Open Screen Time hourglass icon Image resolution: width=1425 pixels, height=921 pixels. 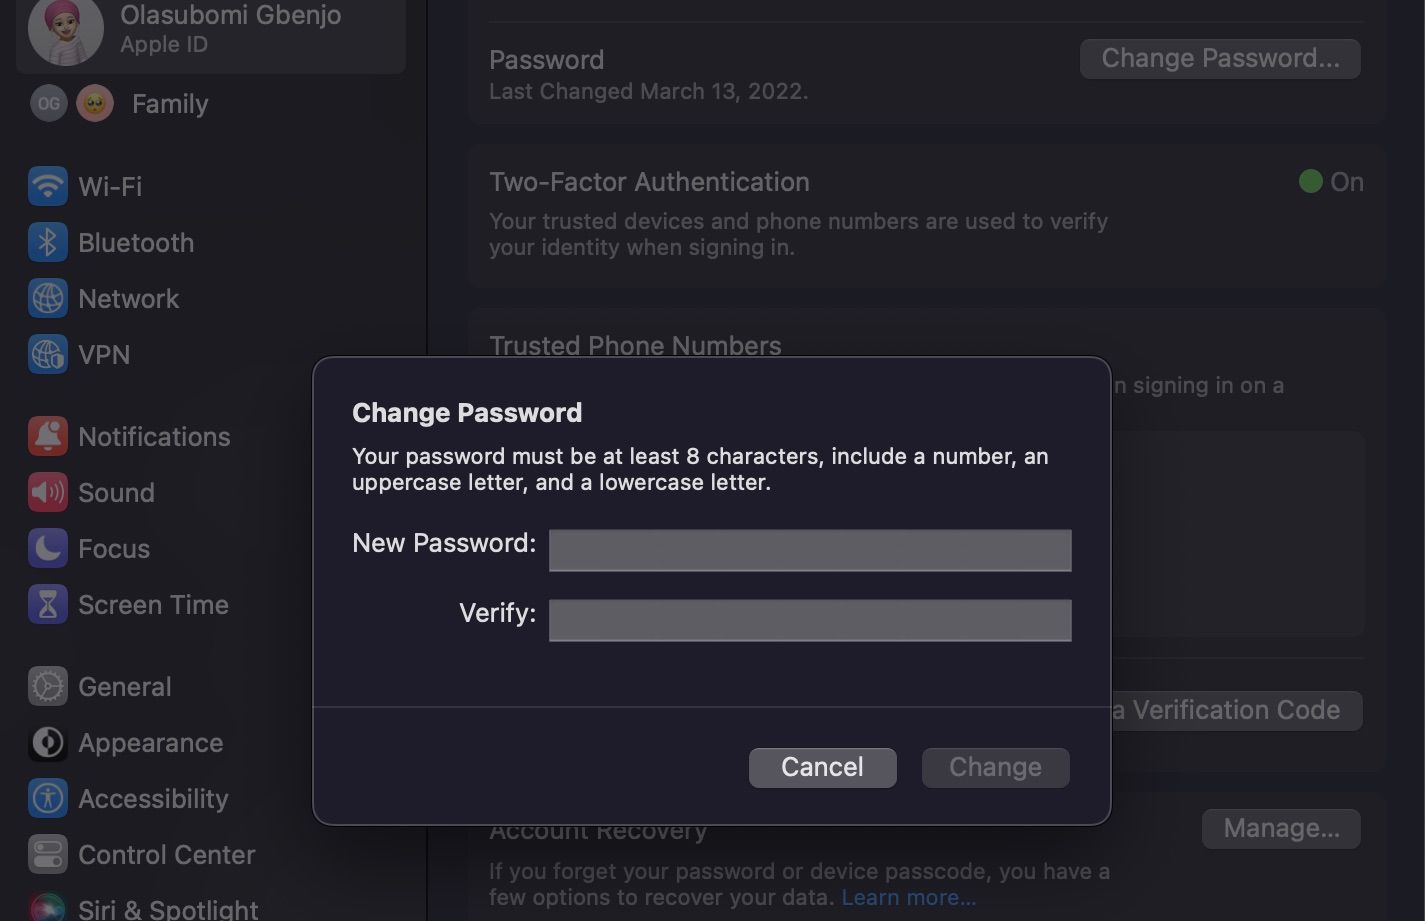(48, 605)
